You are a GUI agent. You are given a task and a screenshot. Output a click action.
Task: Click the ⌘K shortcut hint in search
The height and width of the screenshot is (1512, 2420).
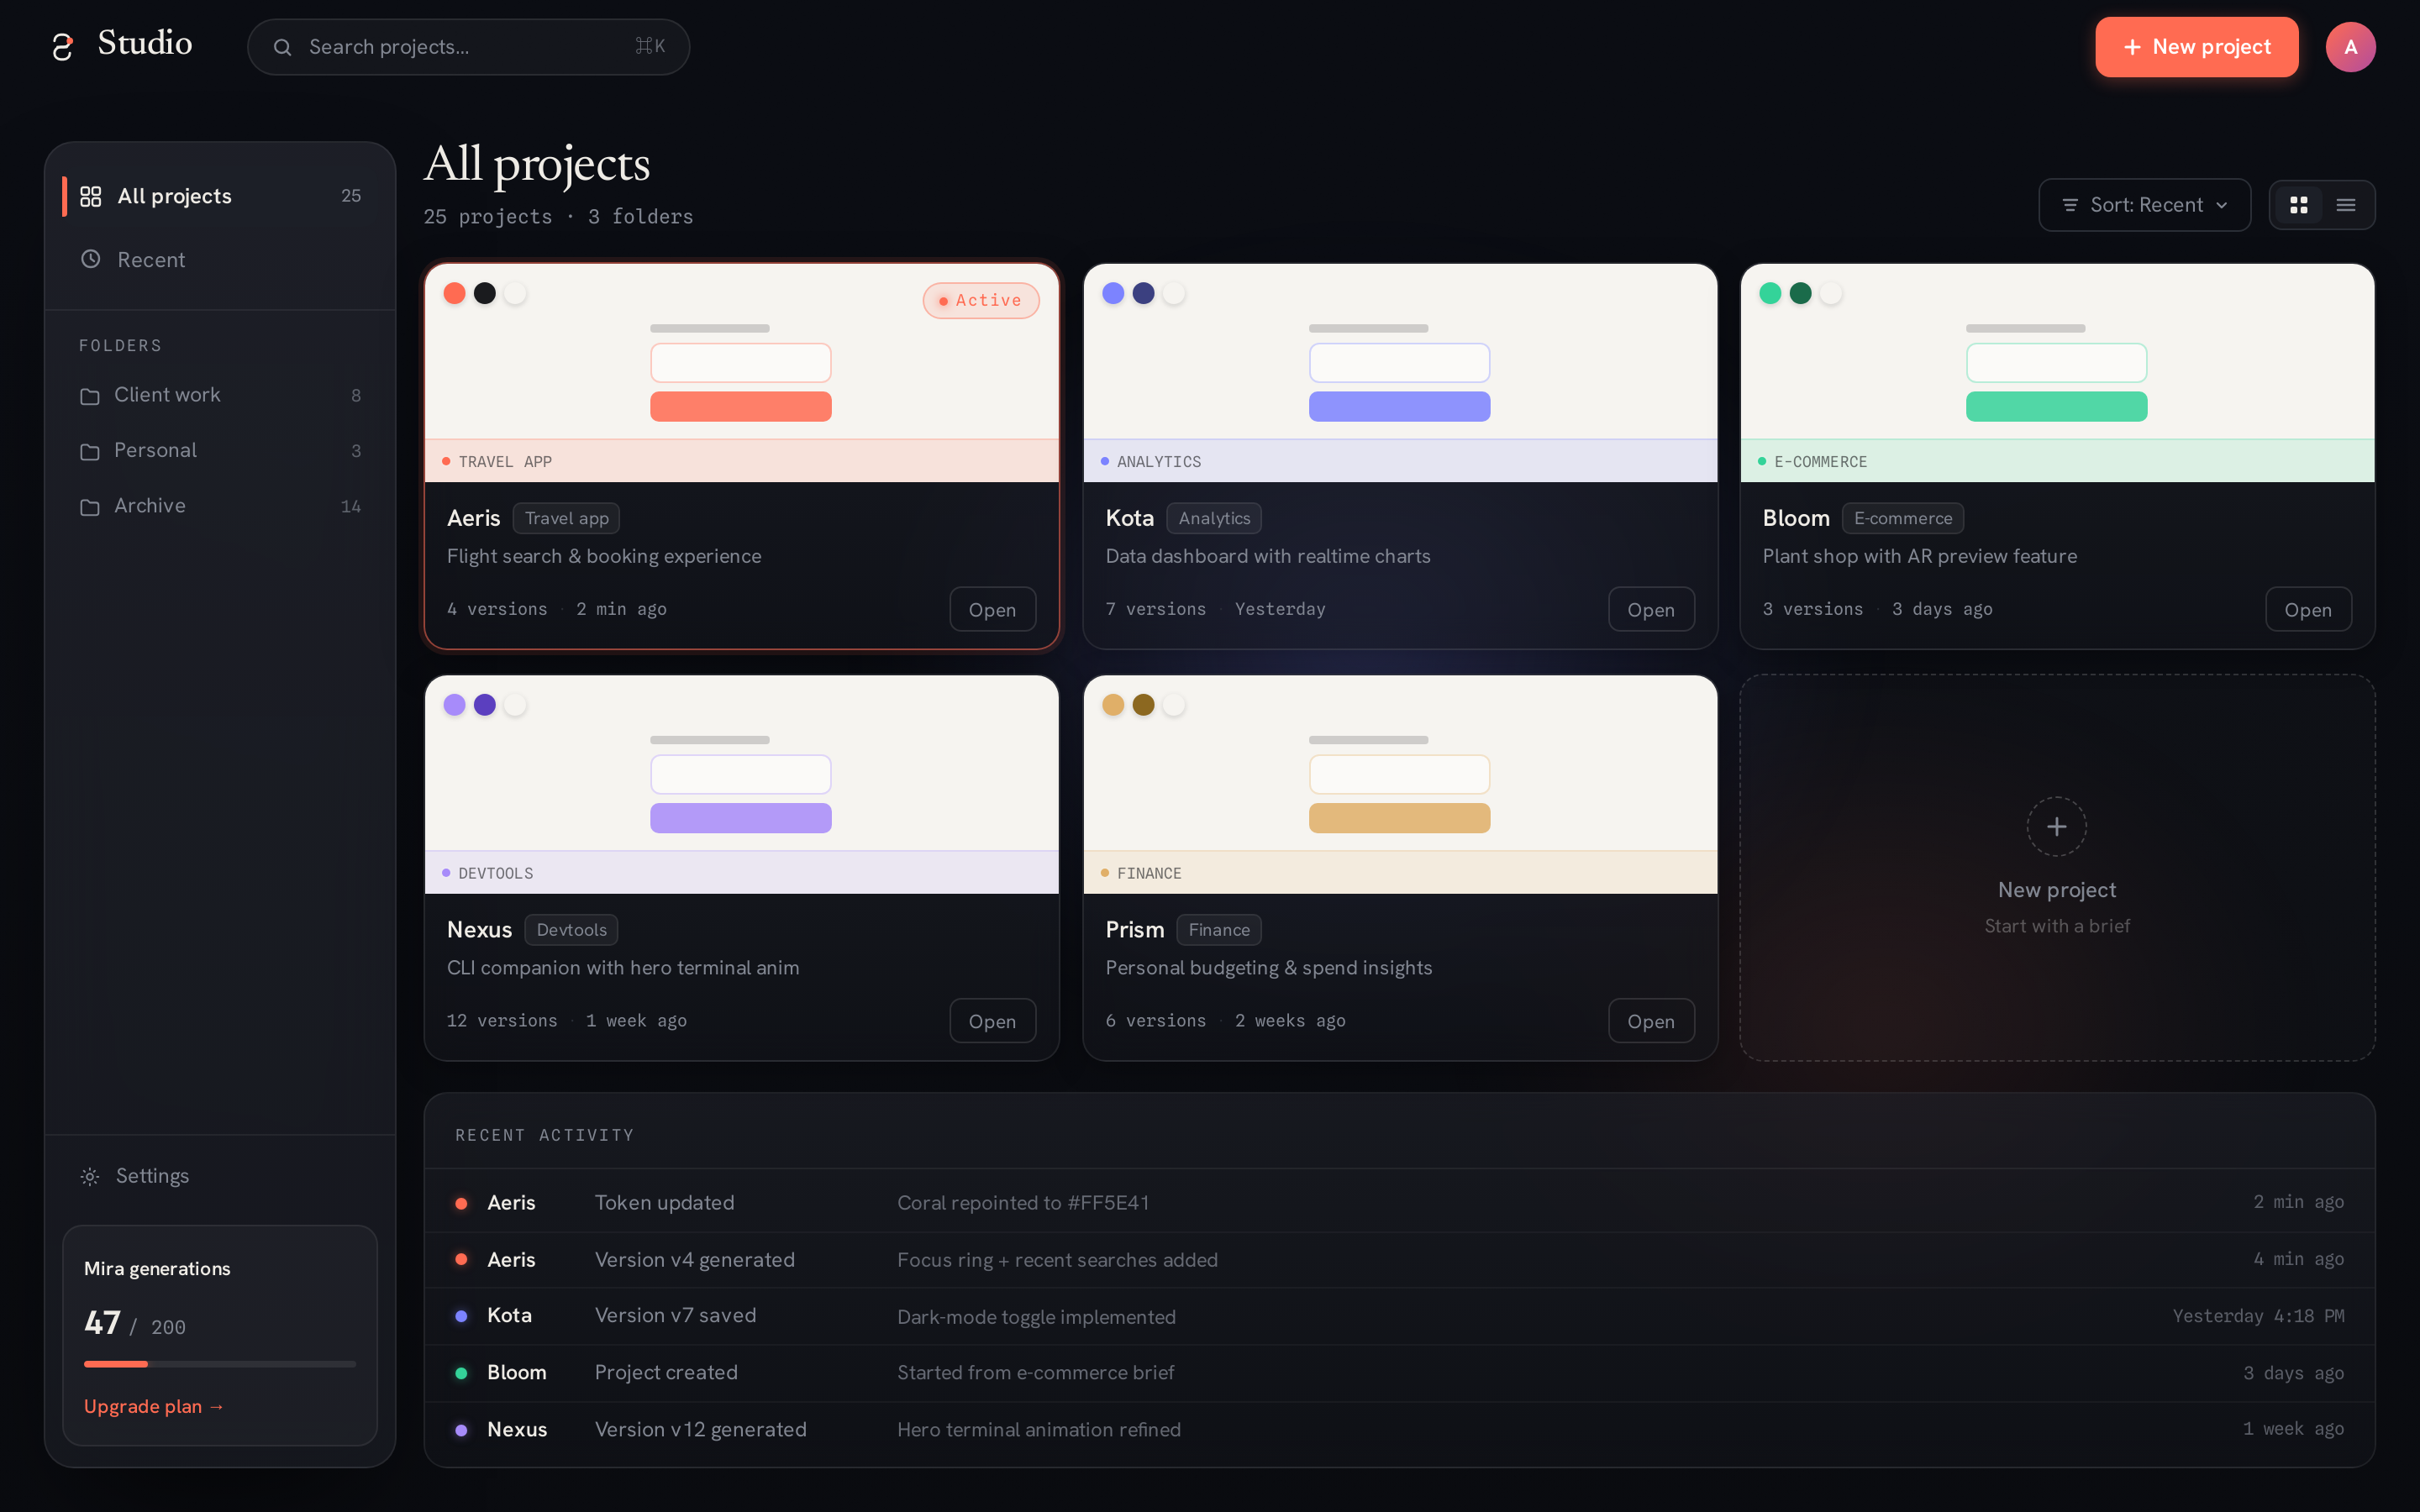[x=650, y=47]
